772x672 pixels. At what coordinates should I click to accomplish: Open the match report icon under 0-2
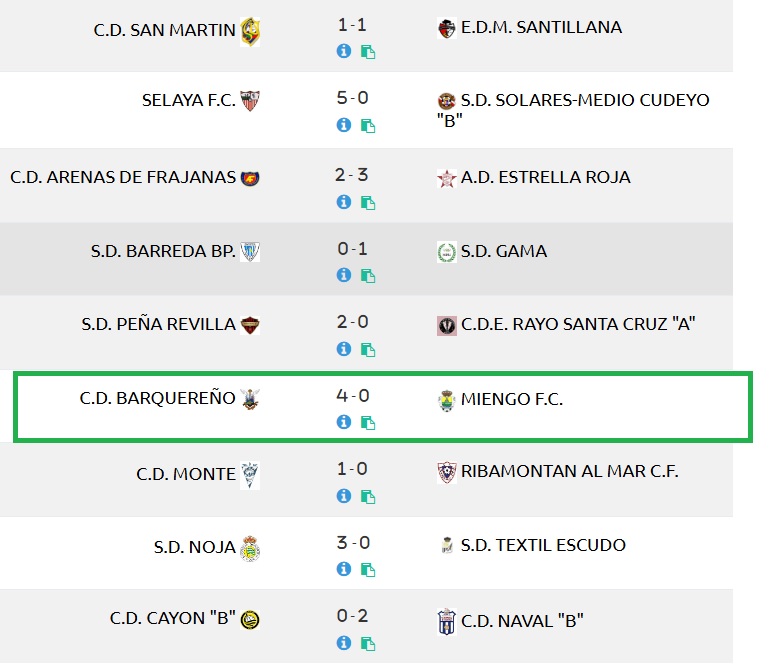[x=367, y=644]
